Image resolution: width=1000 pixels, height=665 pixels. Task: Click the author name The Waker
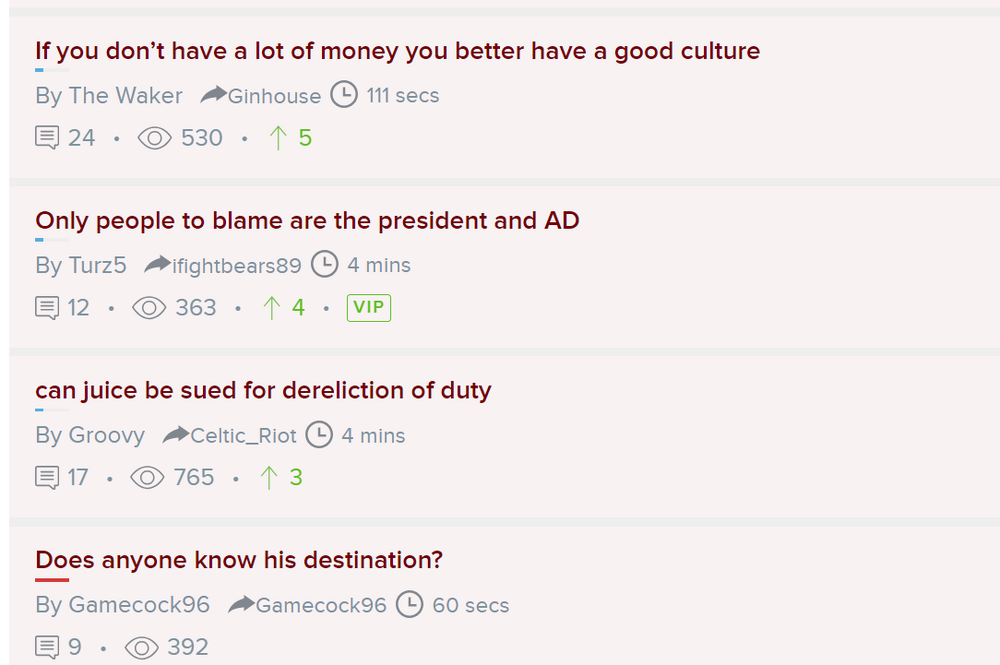(128, 95)
